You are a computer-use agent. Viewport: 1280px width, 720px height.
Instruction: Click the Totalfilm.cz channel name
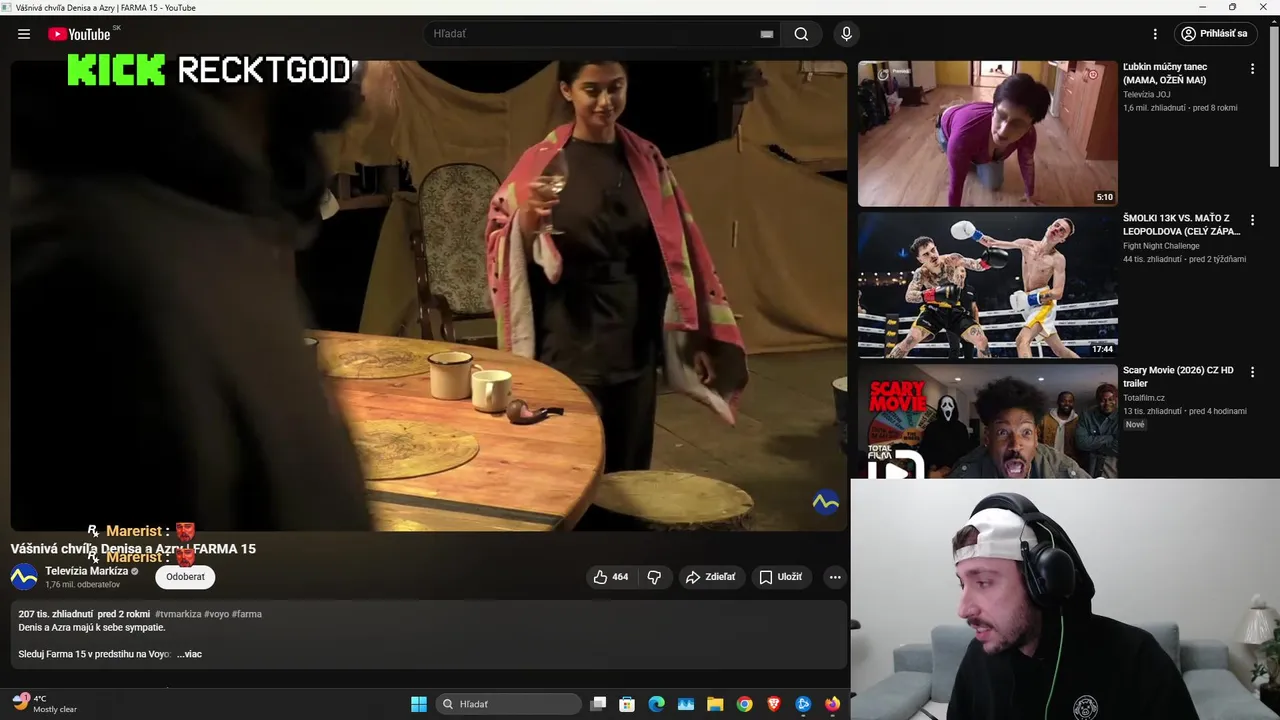1144,398
